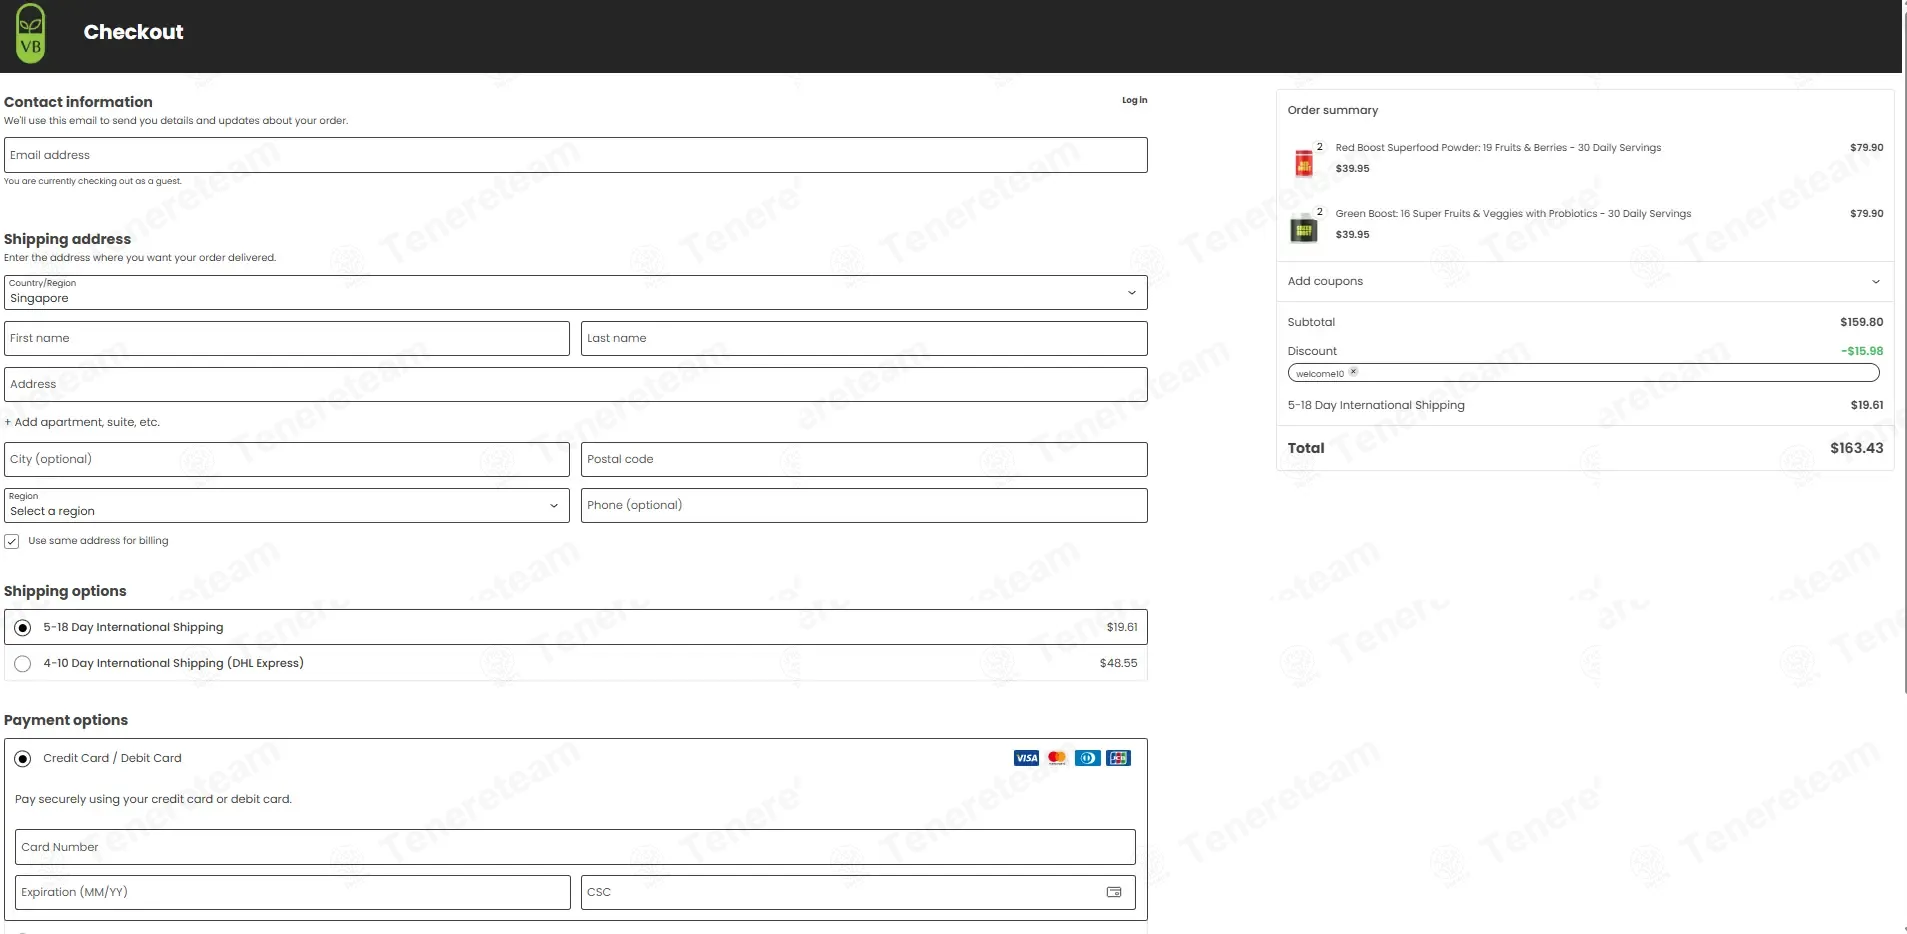The height and width of the screenshot is (934, 1907).
Task: Open the Country/Region dropdown
Action: [x=576, y=292]
